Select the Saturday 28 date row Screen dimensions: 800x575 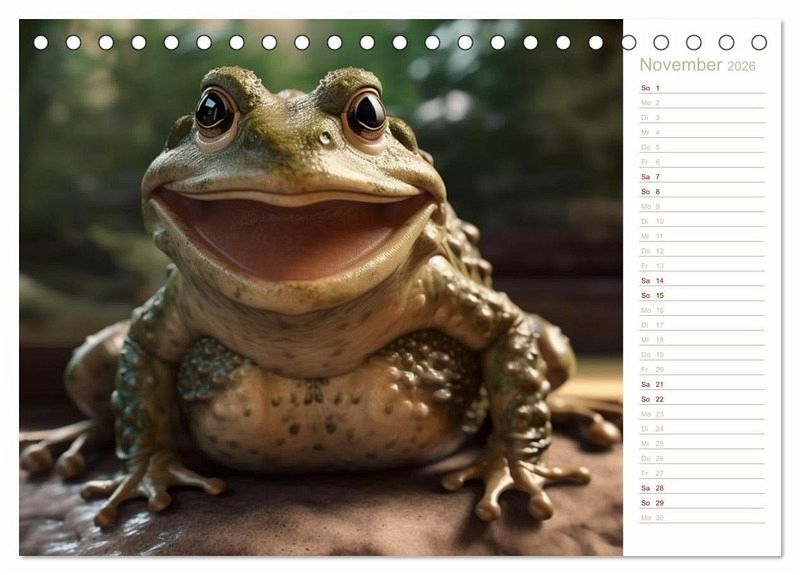point(700,488)
